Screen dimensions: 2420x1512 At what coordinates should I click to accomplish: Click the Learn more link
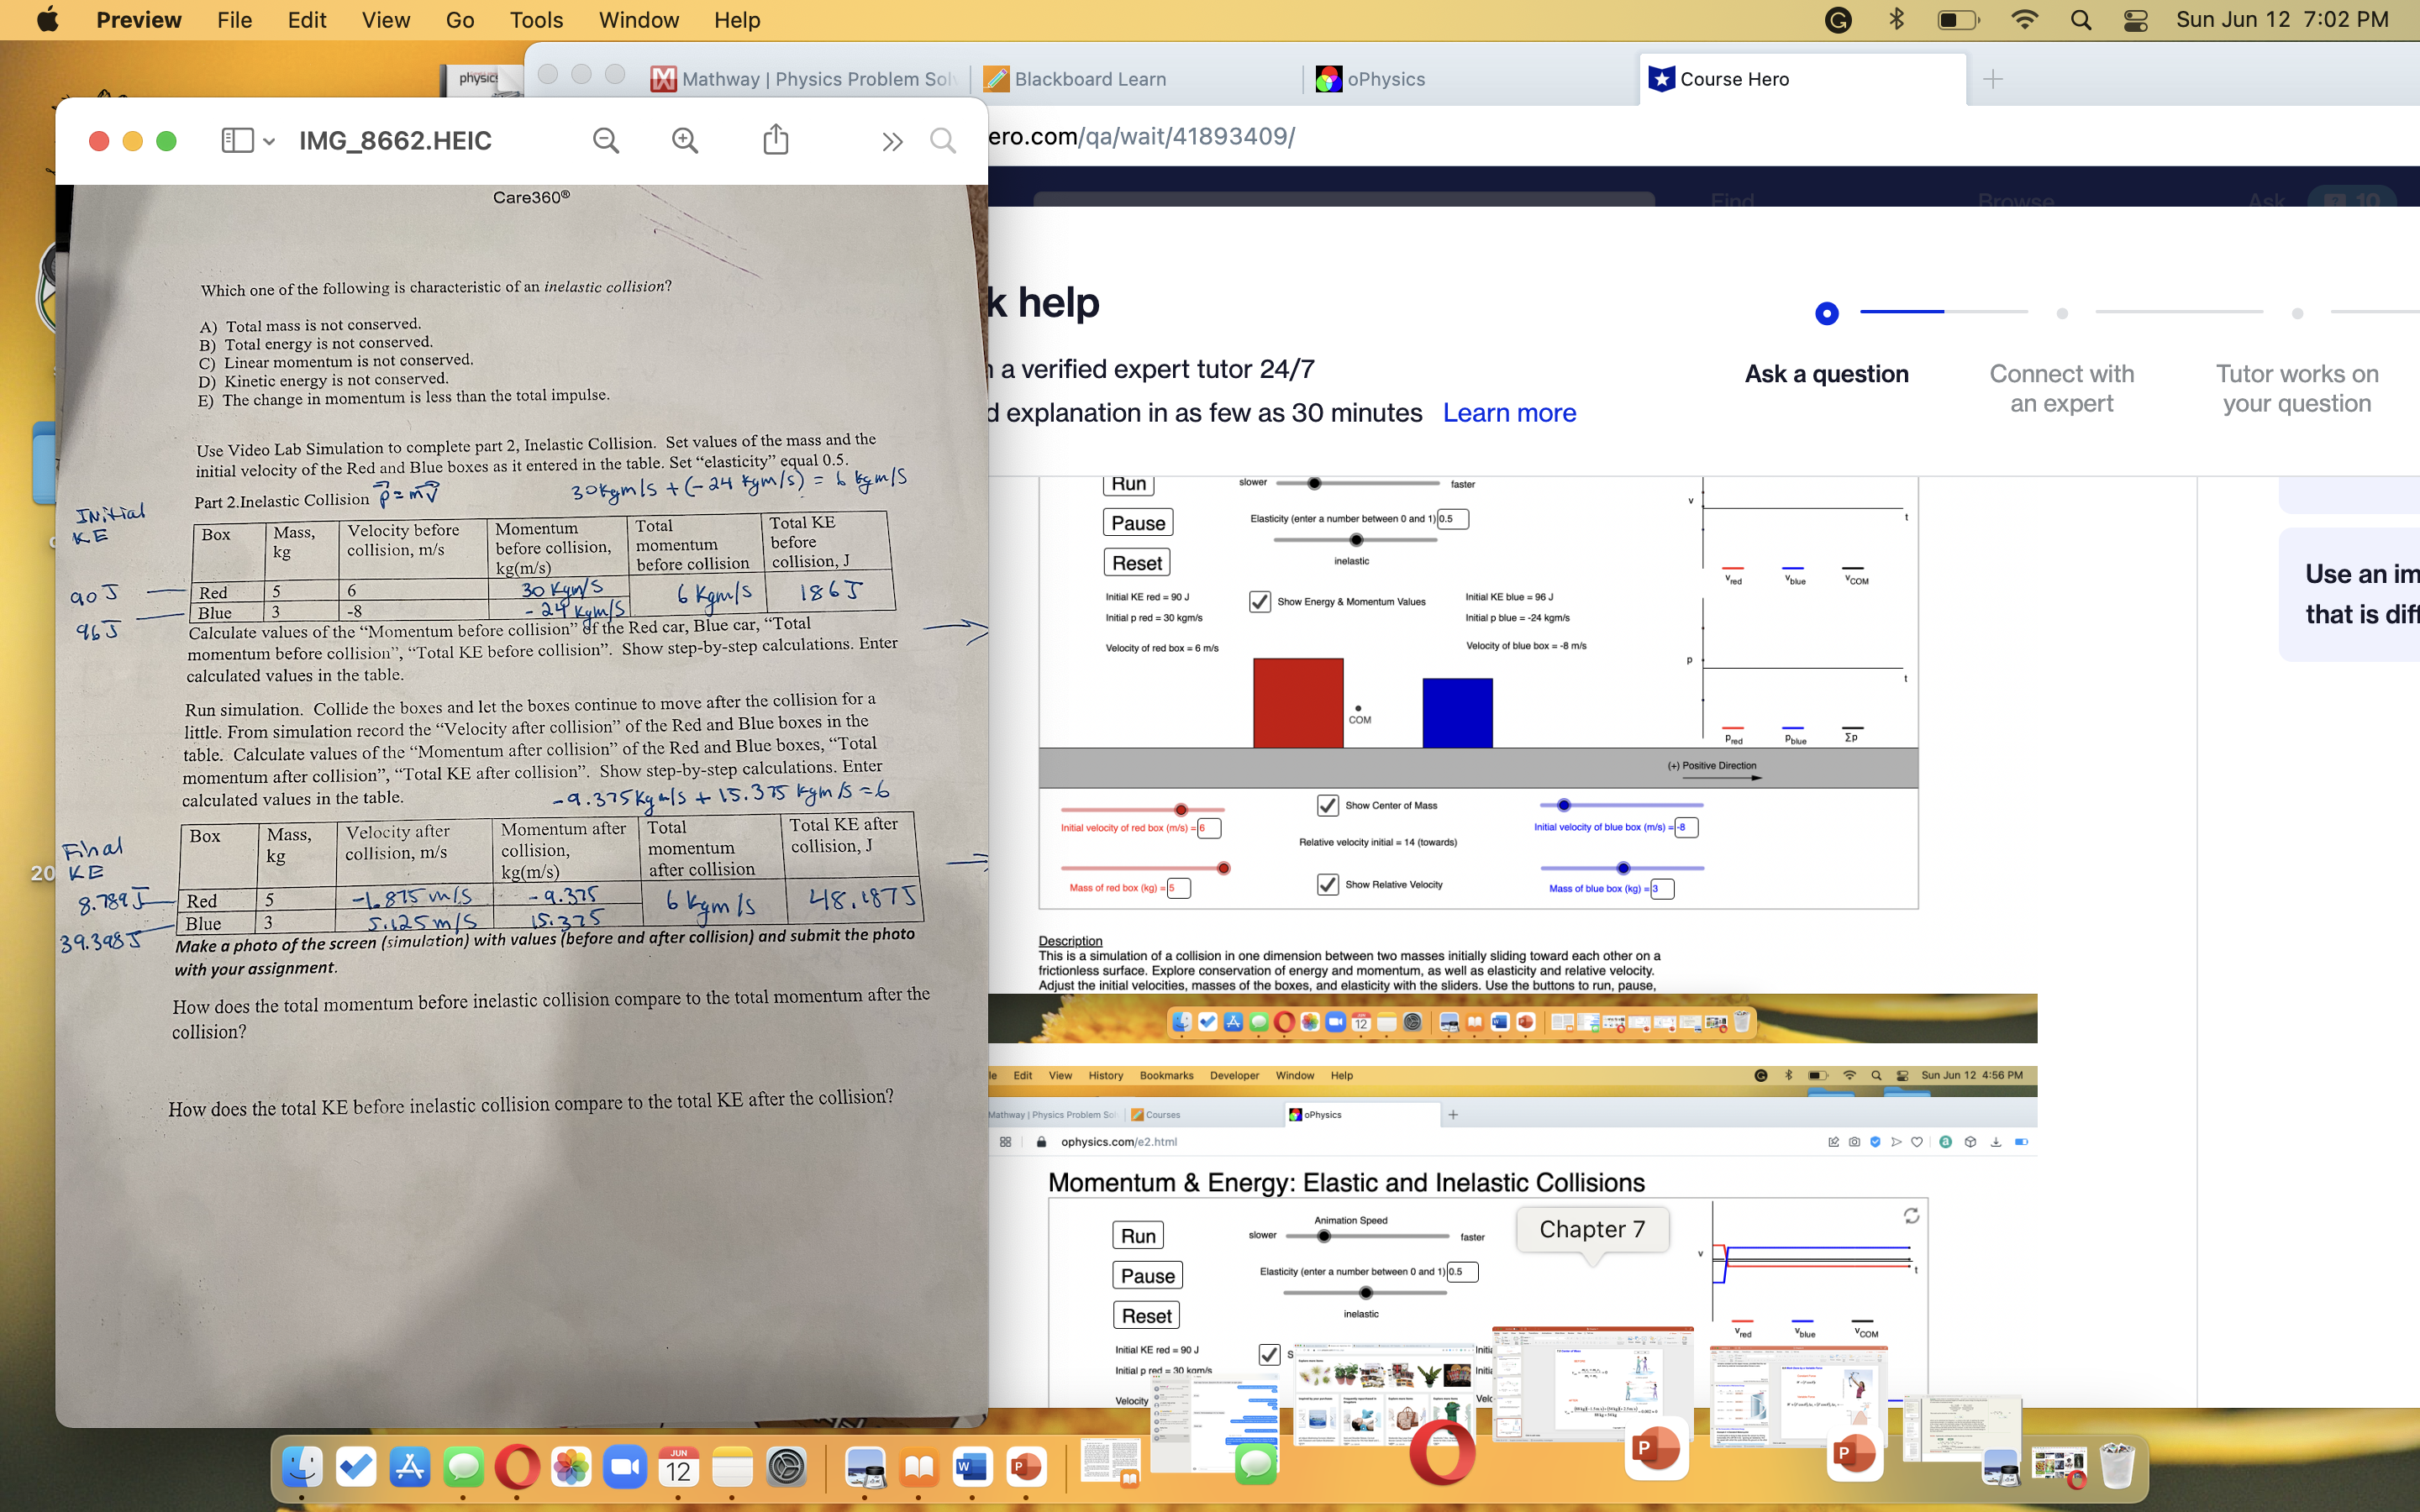coord(1508,412)
